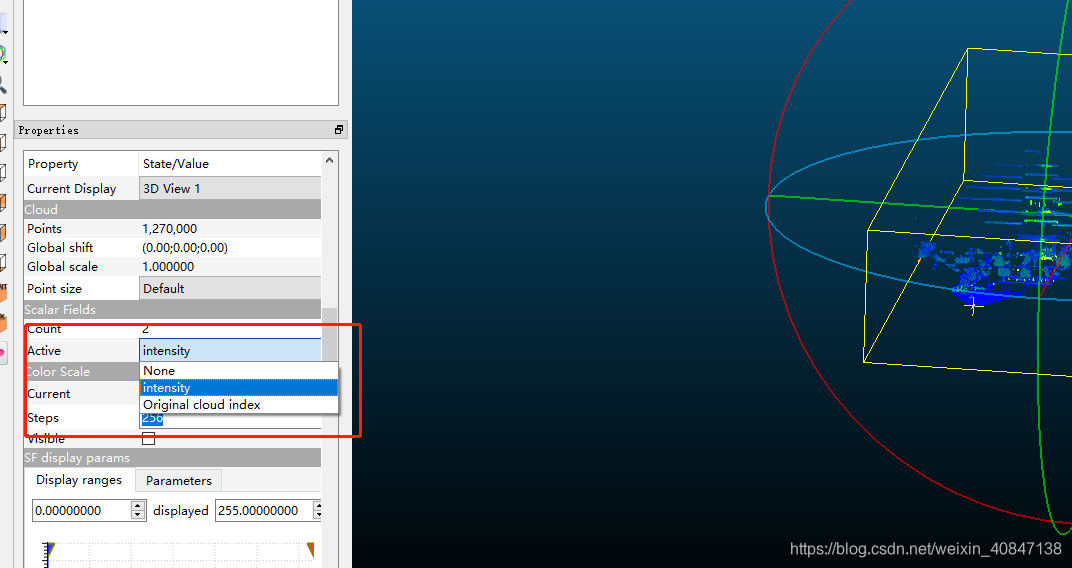Click the right histogram range slider handle
The width and height of the screenshot is (1072, 568).
[x=310, y=550]
